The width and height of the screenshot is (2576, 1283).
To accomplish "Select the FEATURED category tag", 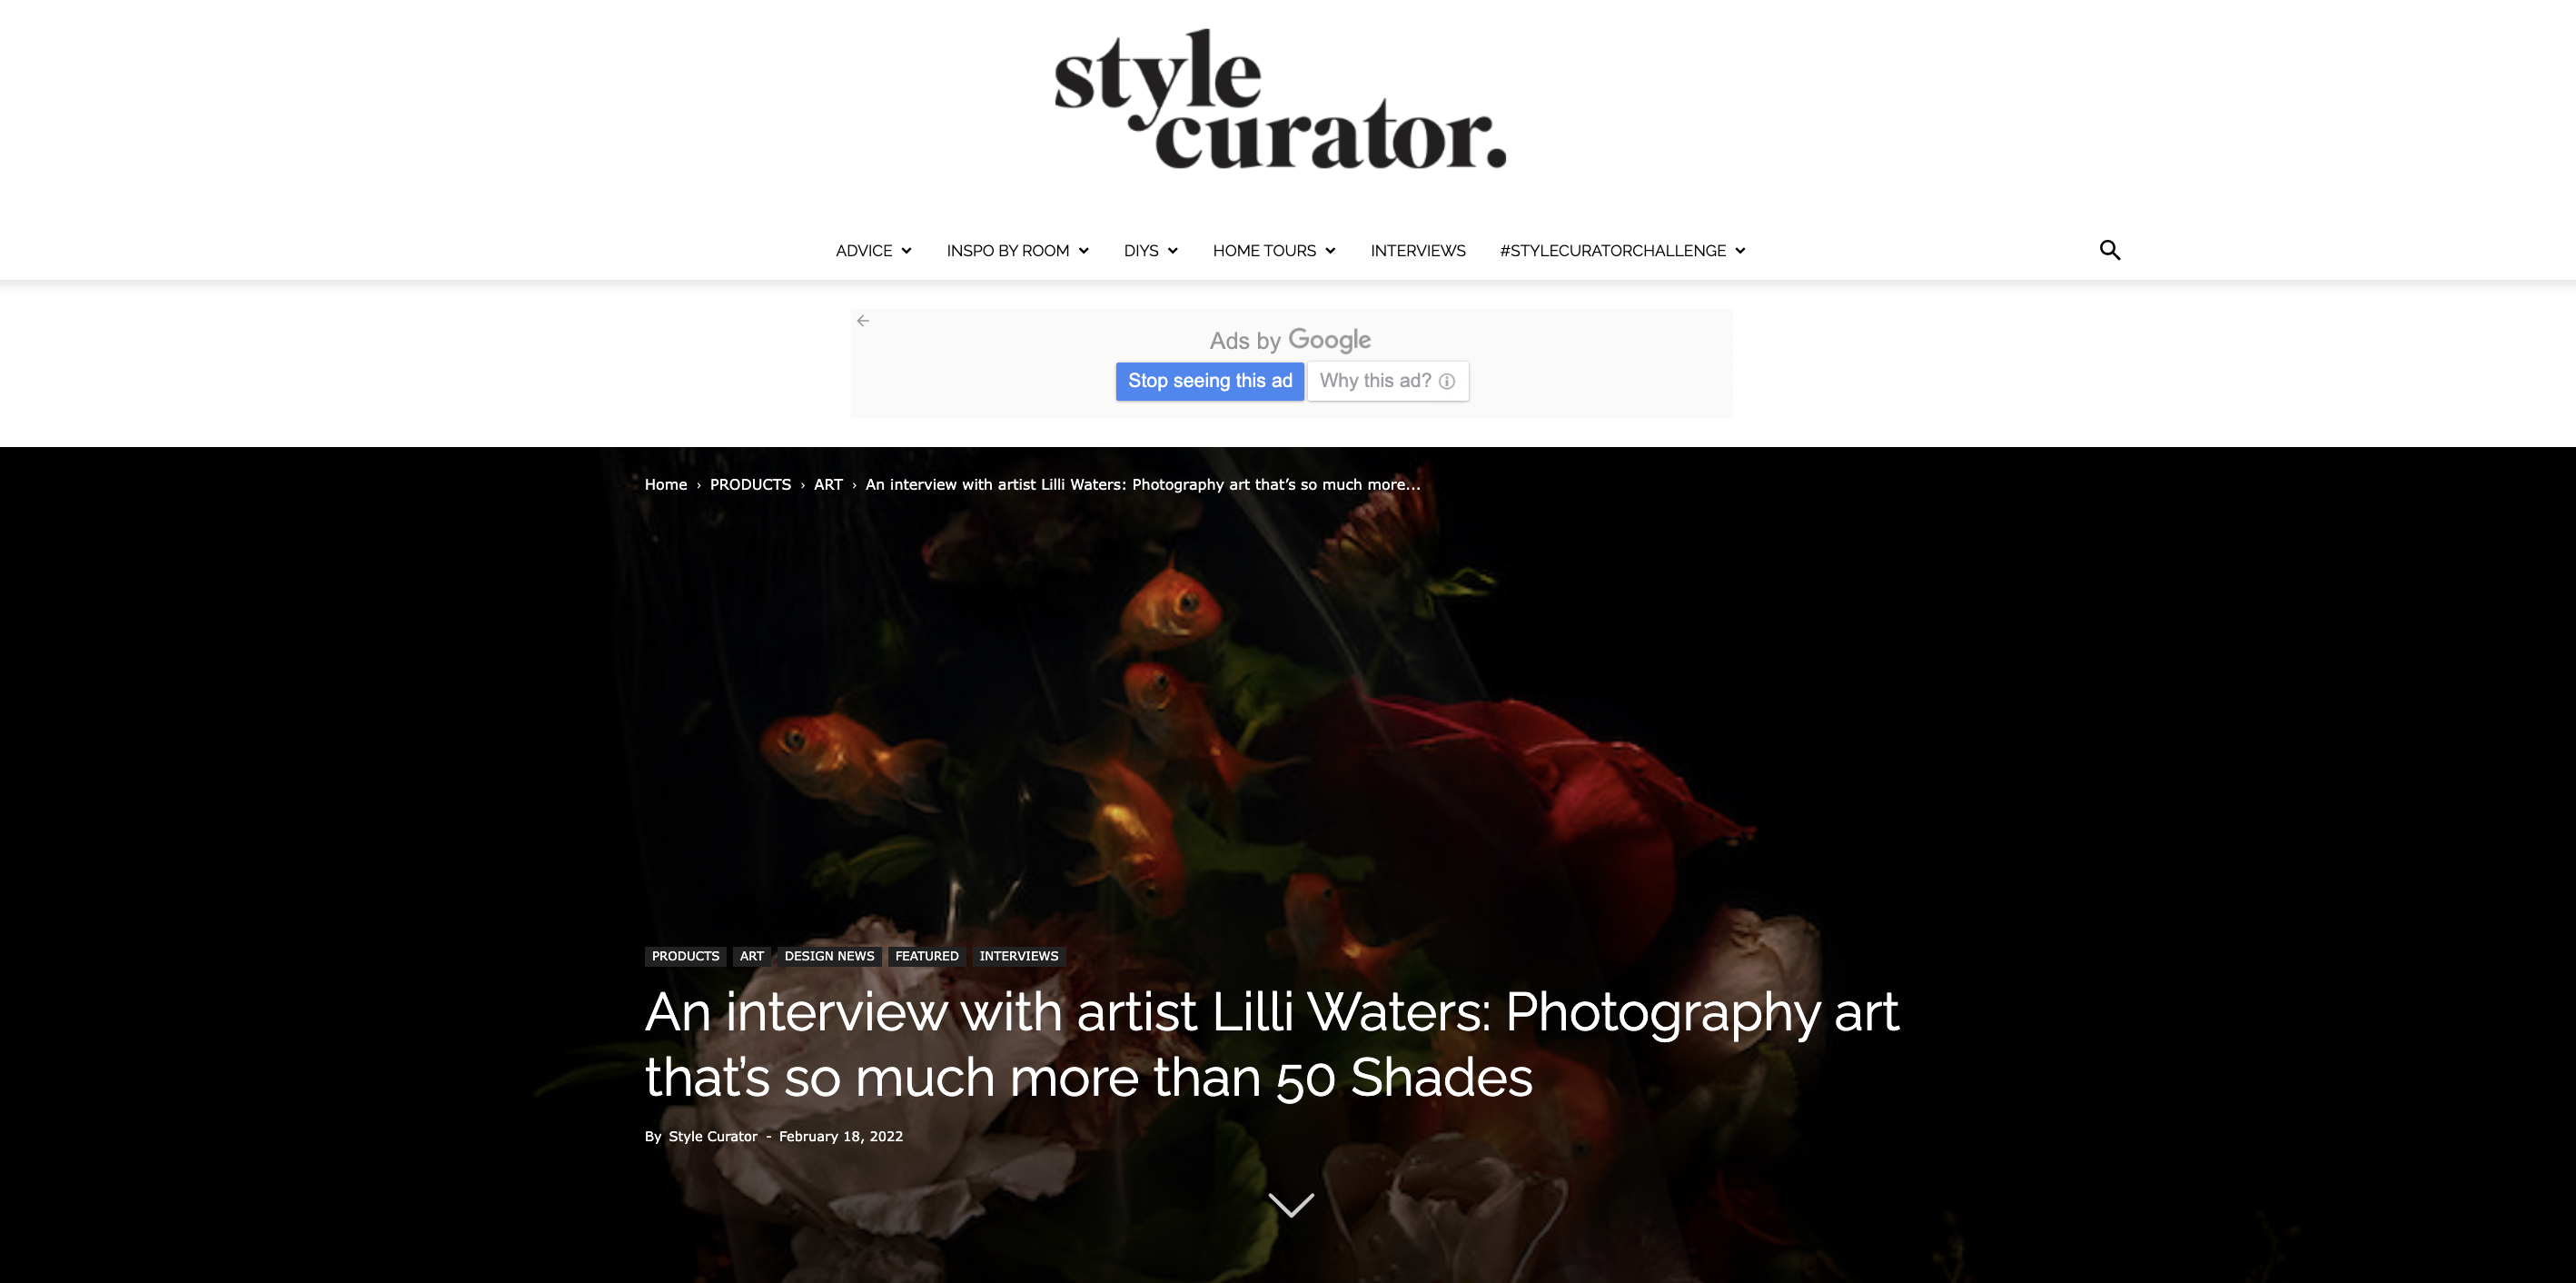I will pos(926,957).
